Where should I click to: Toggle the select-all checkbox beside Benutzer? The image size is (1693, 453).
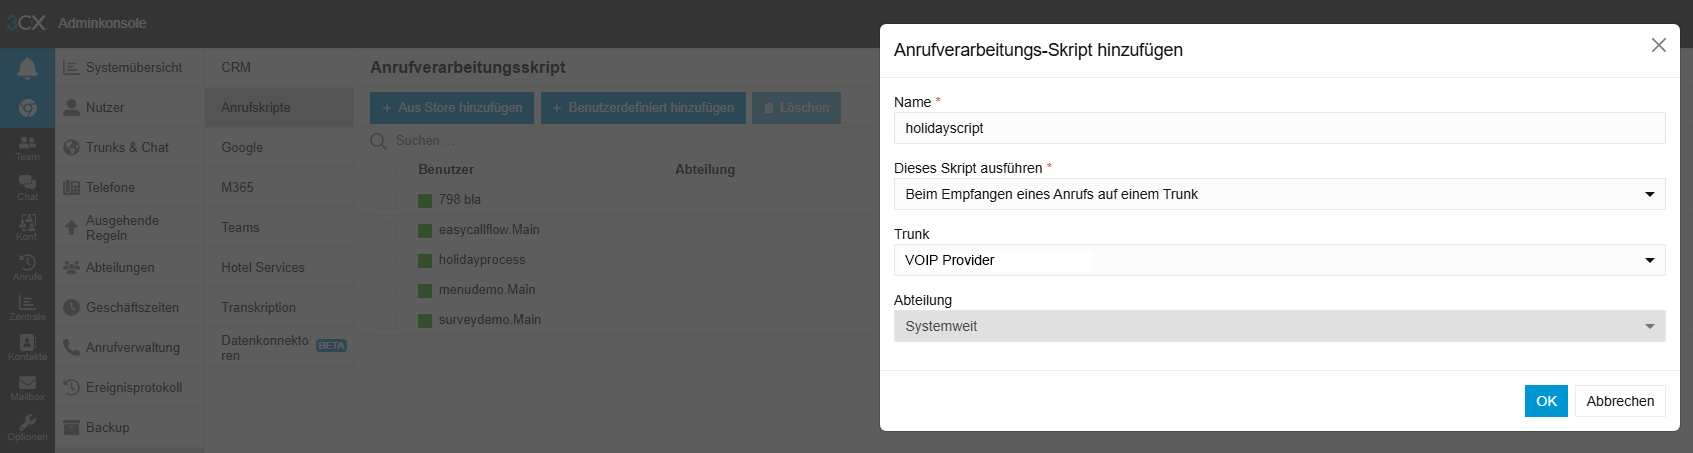click(389, 170)
